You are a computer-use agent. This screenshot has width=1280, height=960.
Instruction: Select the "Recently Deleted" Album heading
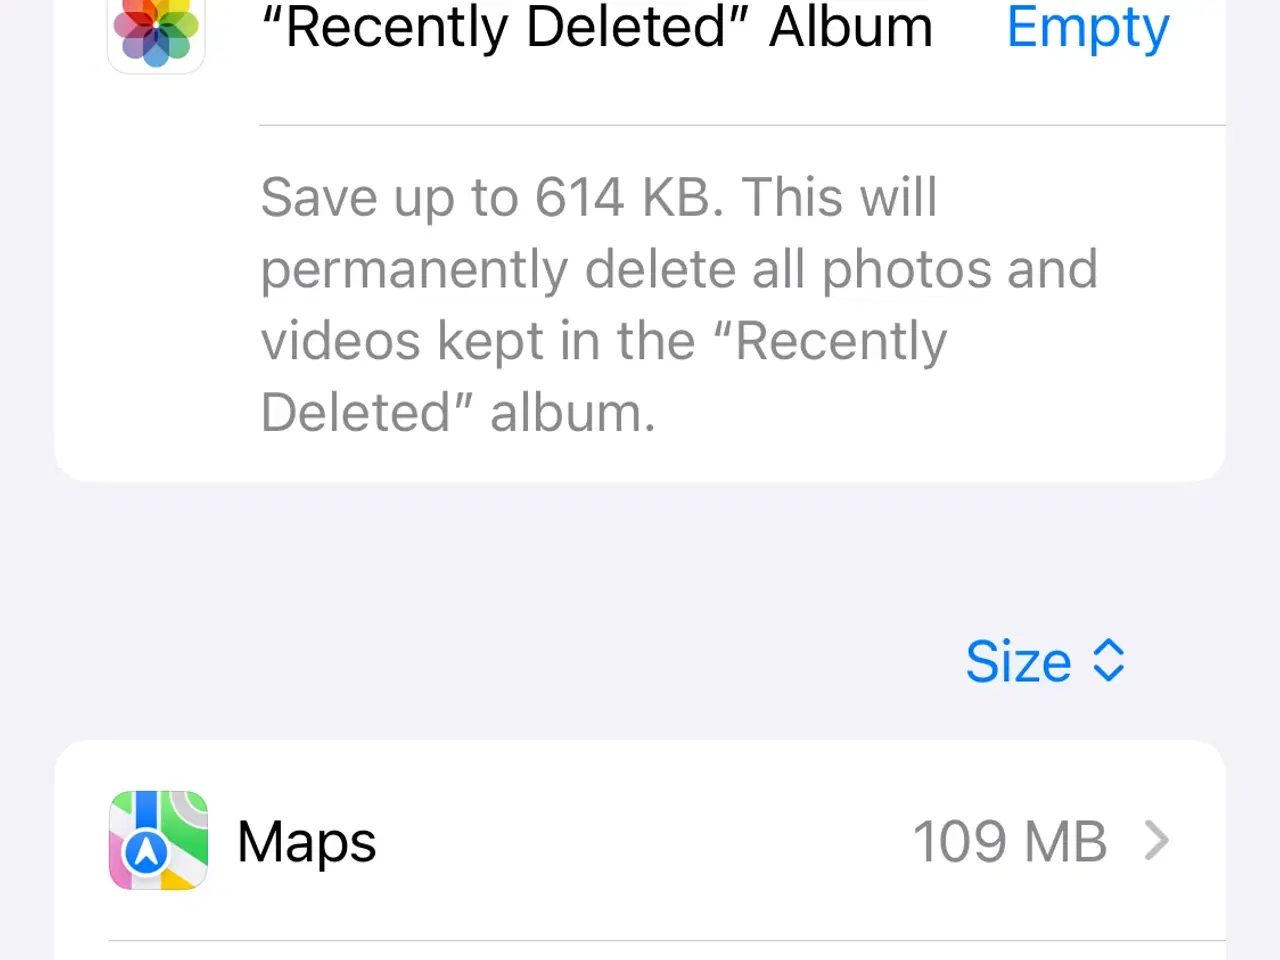click(x=597, y=26)
